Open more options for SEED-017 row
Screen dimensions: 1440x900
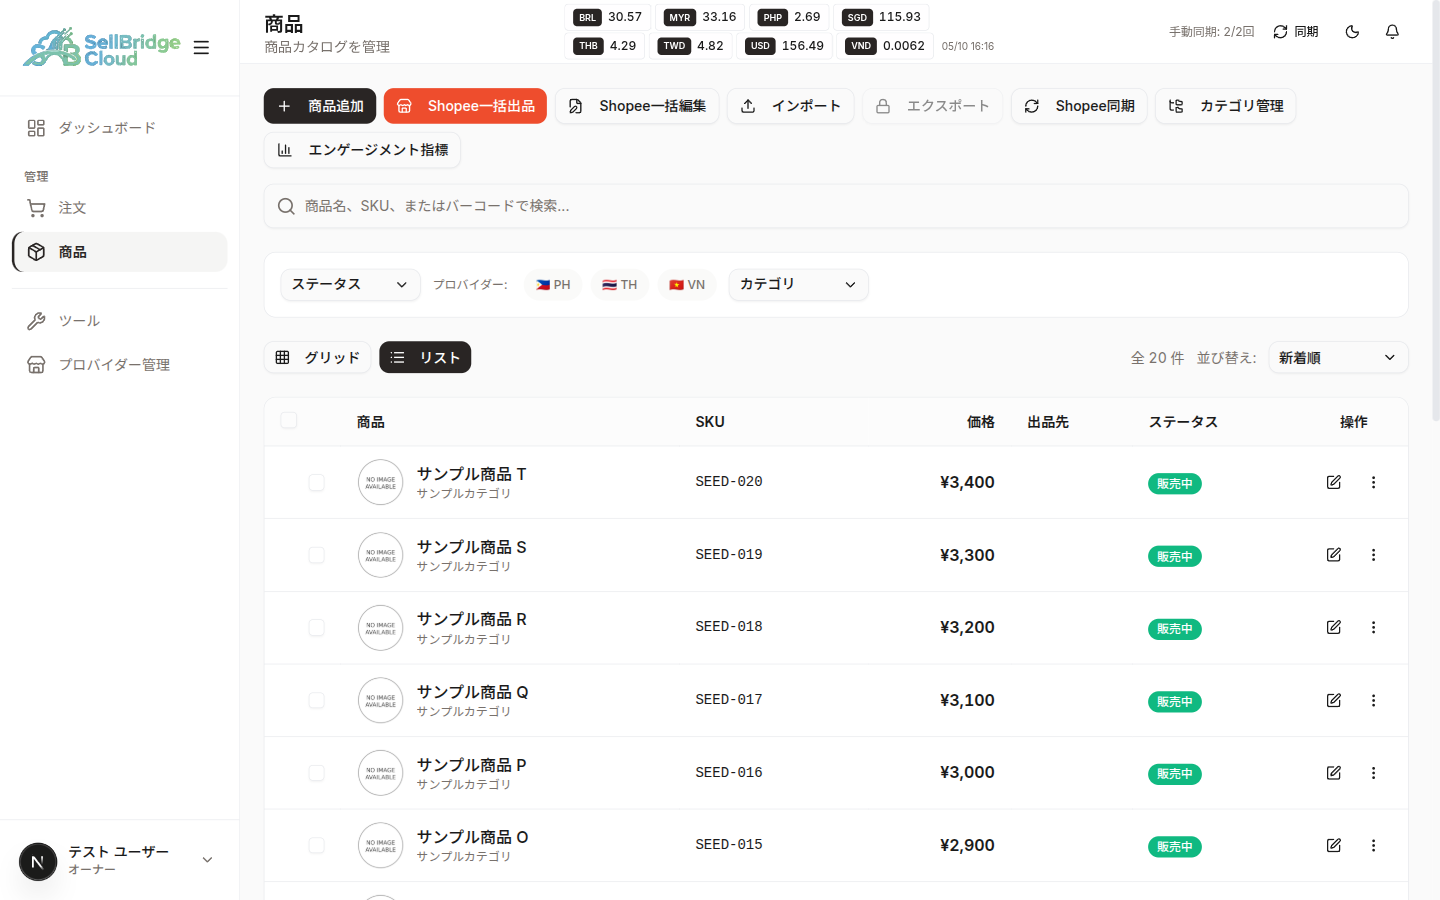click(1373, 701)
